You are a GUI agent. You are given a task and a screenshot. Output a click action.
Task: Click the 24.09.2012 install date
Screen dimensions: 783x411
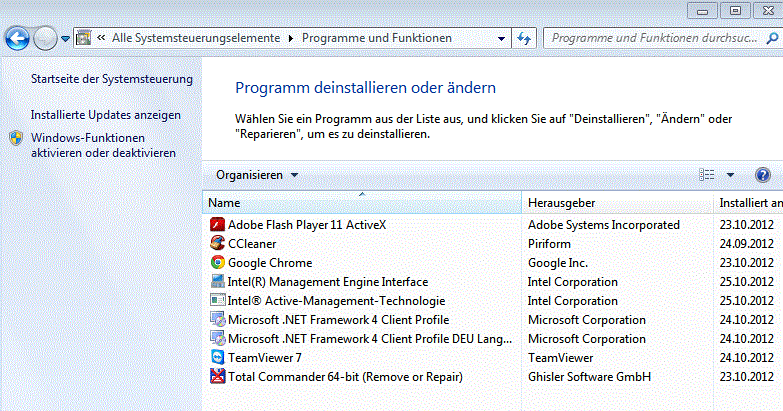pos(747,244)
